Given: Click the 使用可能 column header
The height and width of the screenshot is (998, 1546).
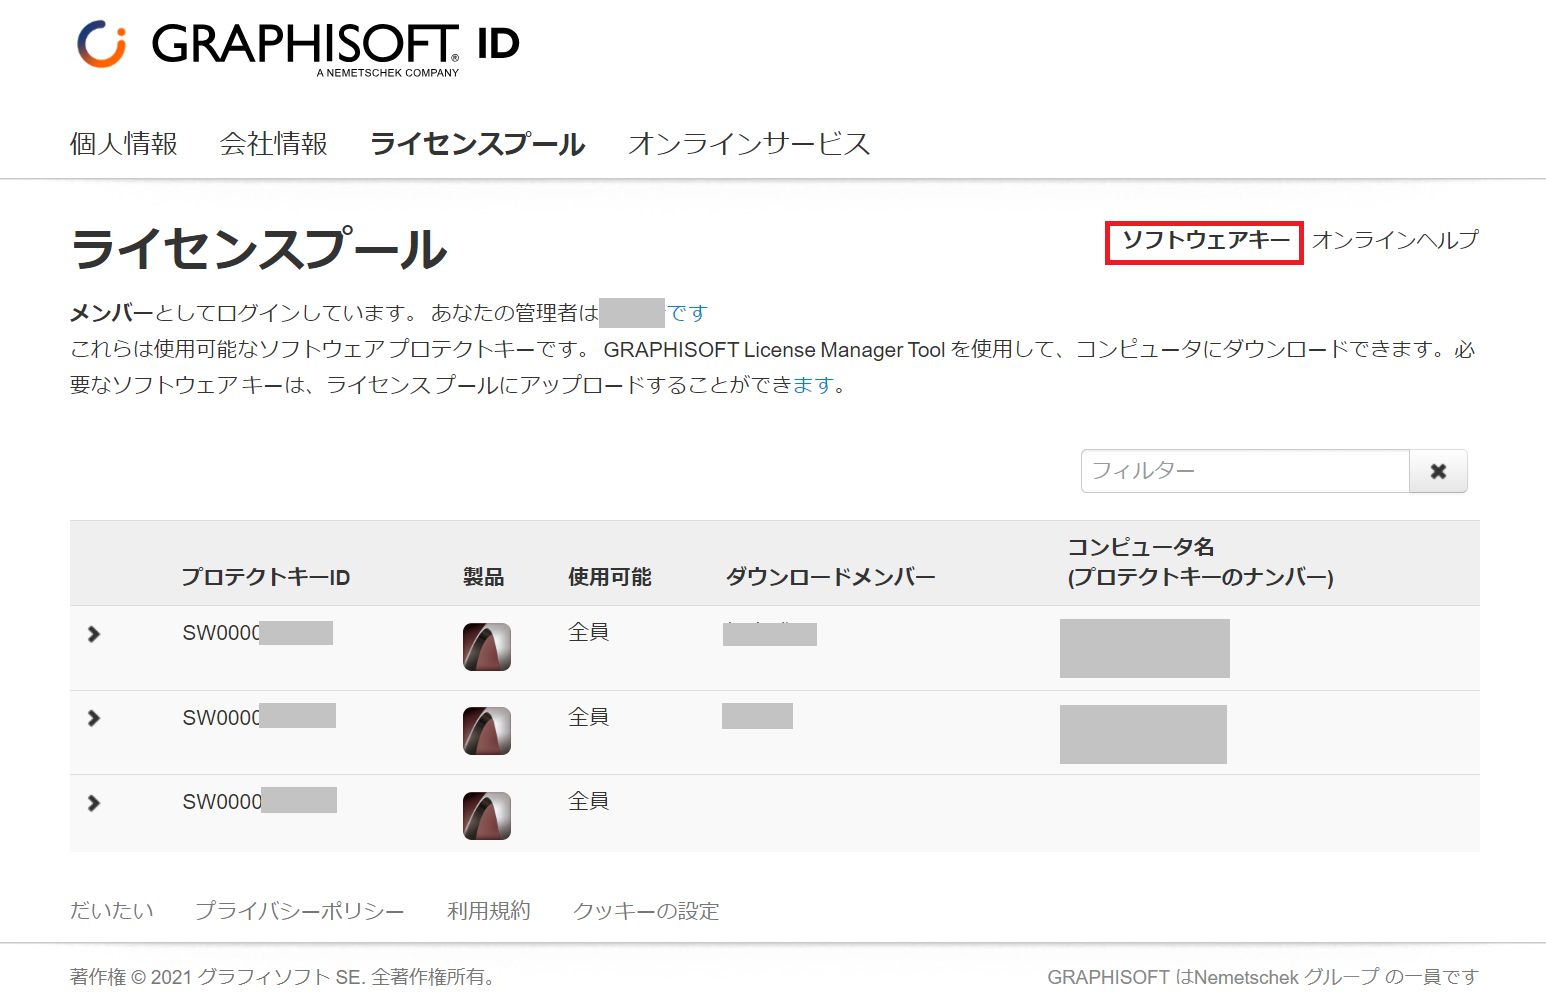Looking at the screenshot, I should click(x=610, y=577).
